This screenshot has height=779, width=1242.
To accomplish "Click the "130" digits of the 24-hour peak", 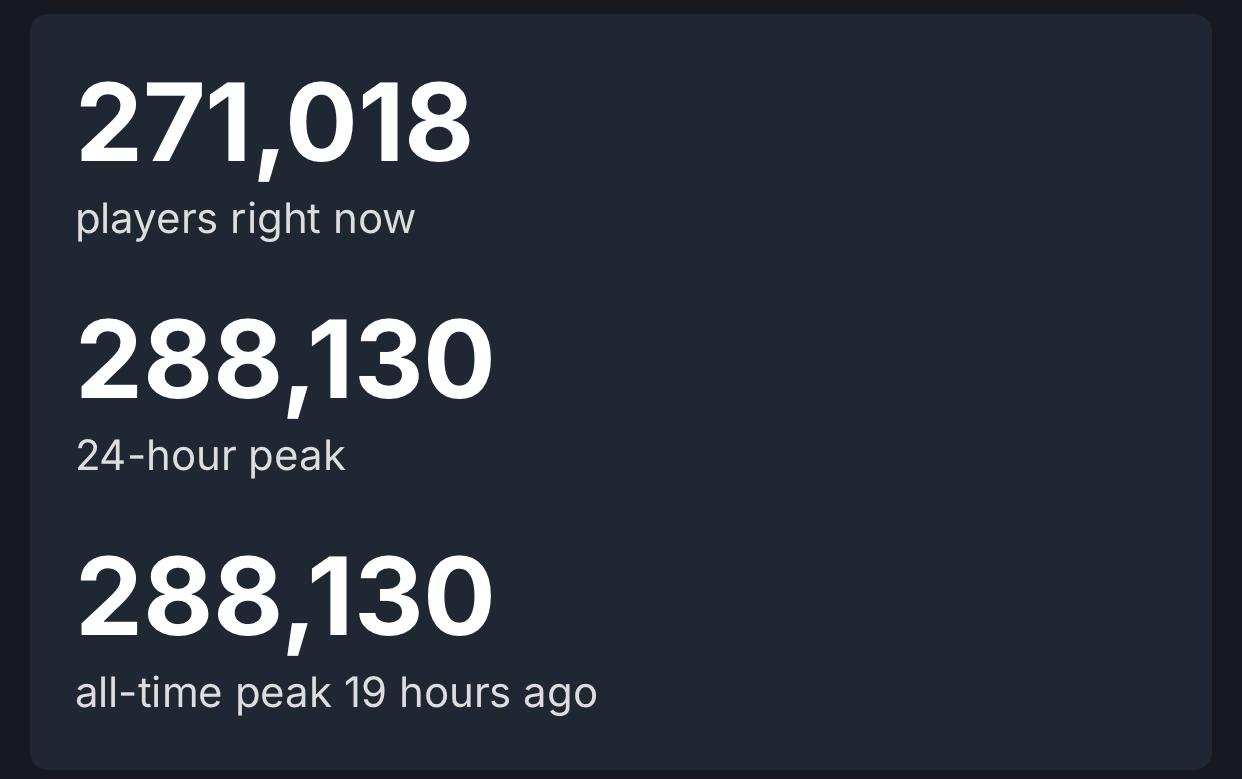I will pos(400,360).
